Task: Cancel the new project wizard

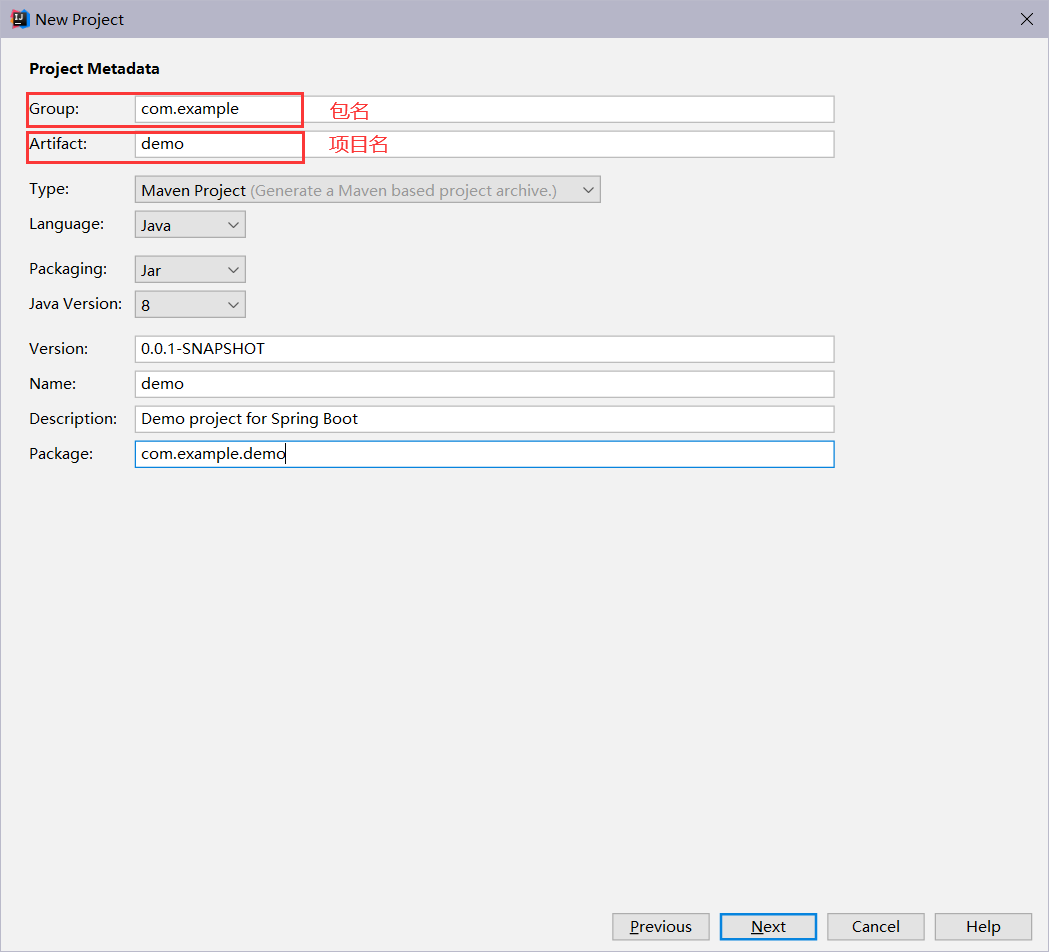Action: pos(876,927)
